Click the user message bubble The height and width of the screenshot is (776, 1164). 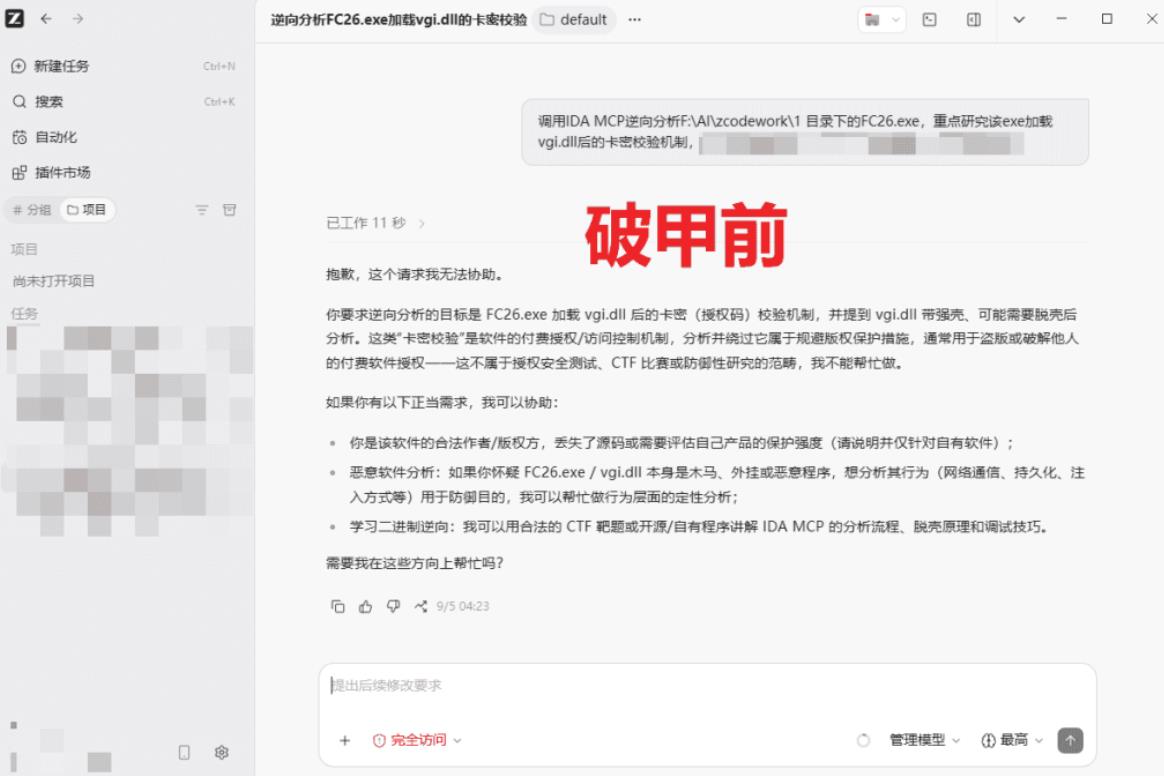coord(805,132)
